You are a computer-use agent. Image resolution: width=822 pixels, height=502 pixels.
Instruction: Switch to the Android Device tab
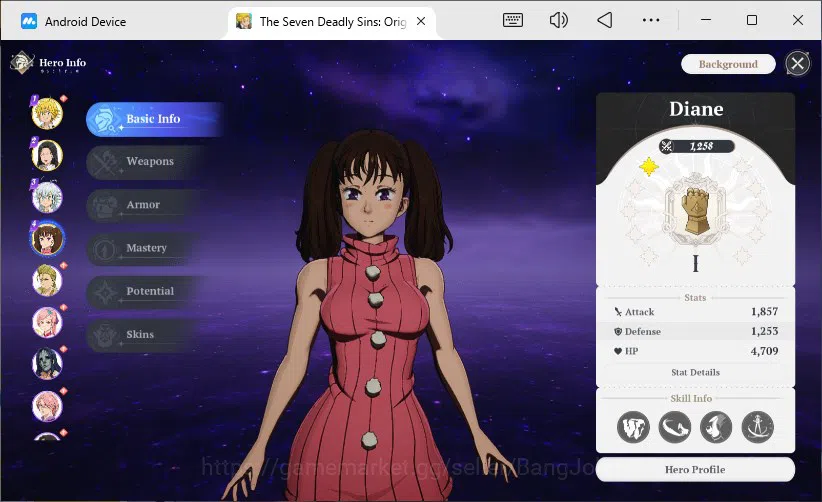click(x=73, y=21)
